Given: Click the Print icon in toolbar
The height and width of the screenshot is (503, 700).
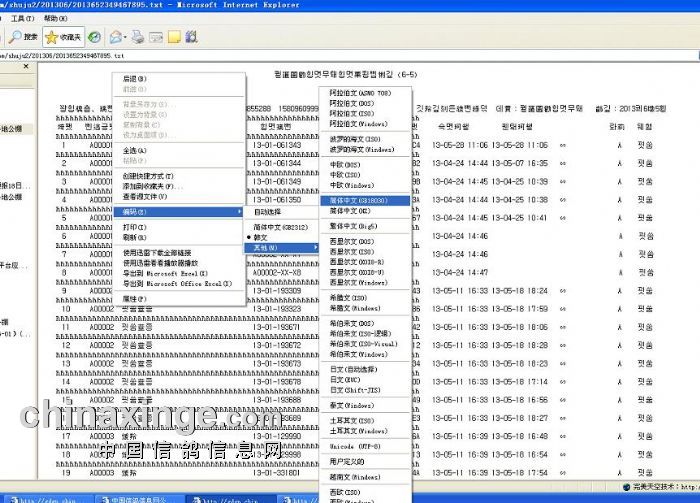Looking at the screenshot, I should (138, 37).
